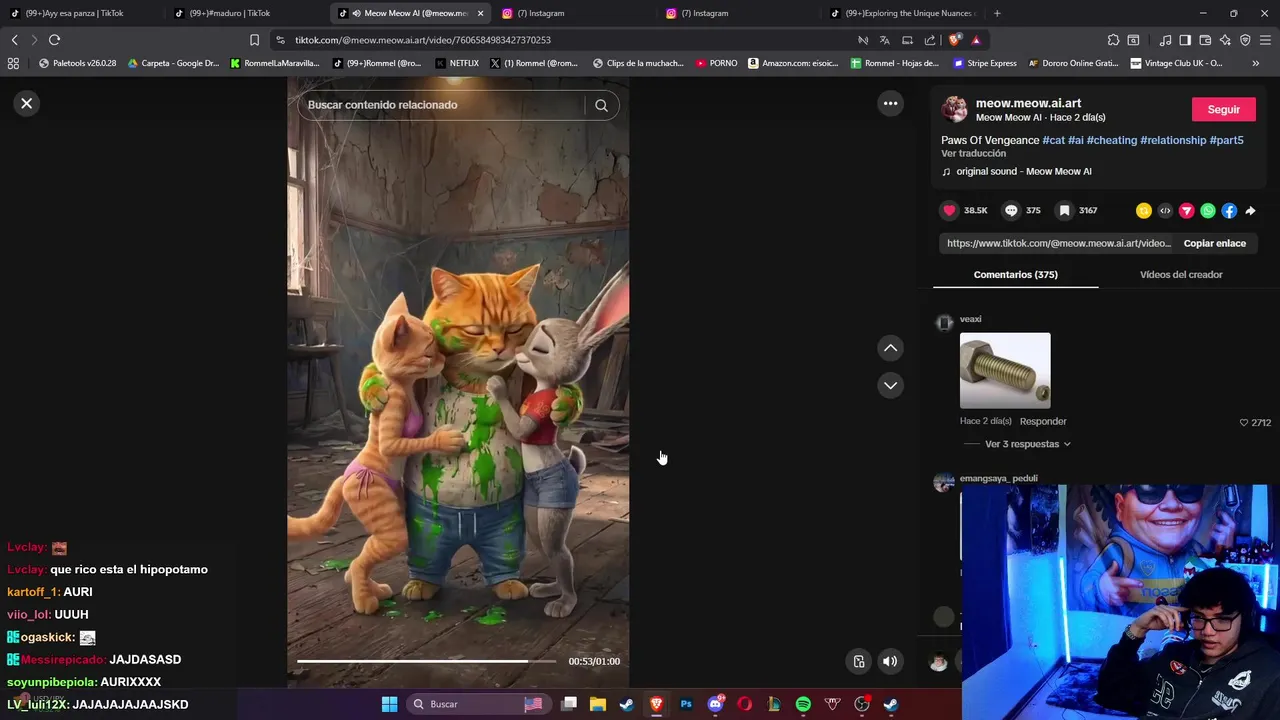Viewport: 1280px width, 720px height.
Task: Open comments via speech bubble icon
Action: click(x=1011, y=210)
